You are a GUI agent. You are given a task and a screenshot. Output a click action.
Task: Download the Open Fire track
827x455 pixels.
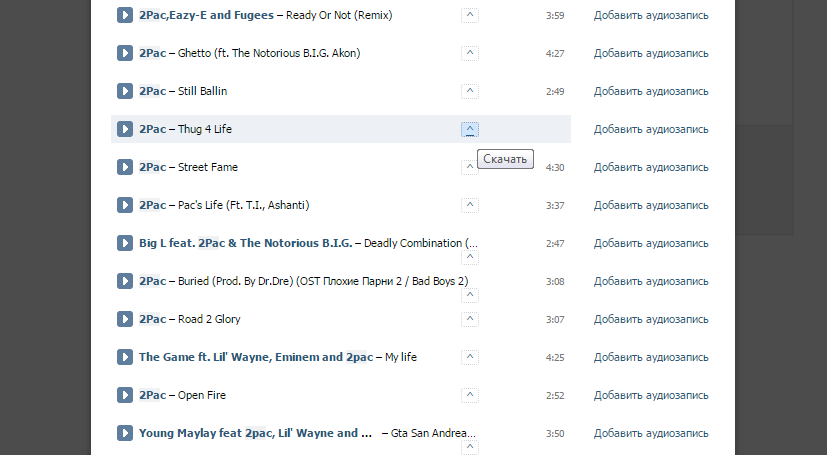coord(470,395)
